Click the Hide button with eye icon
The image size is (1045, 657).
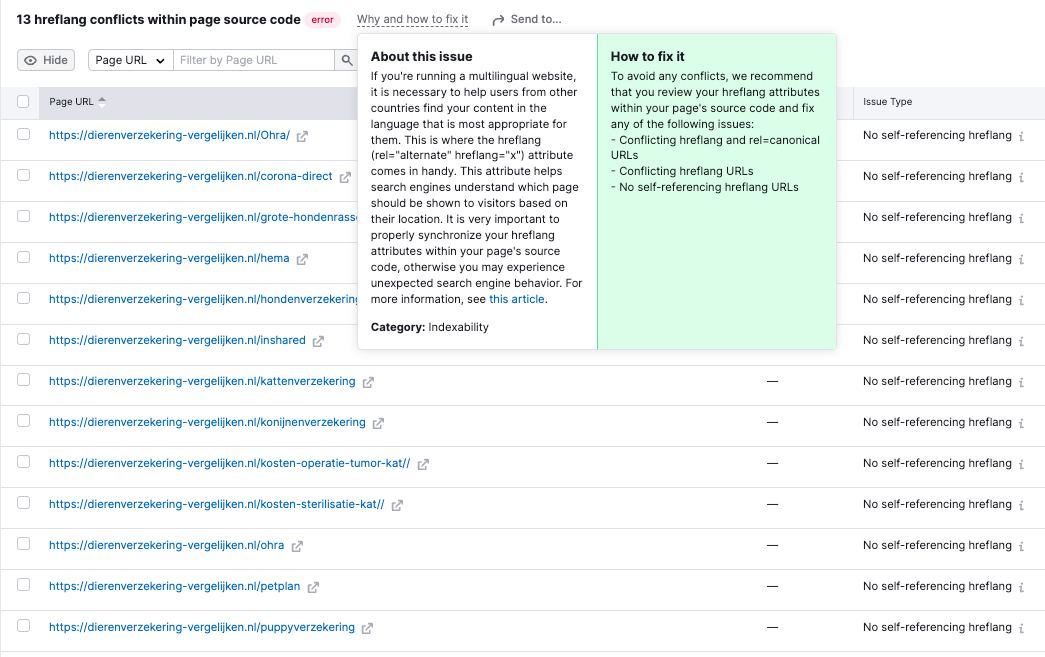(x=46, y=60)
